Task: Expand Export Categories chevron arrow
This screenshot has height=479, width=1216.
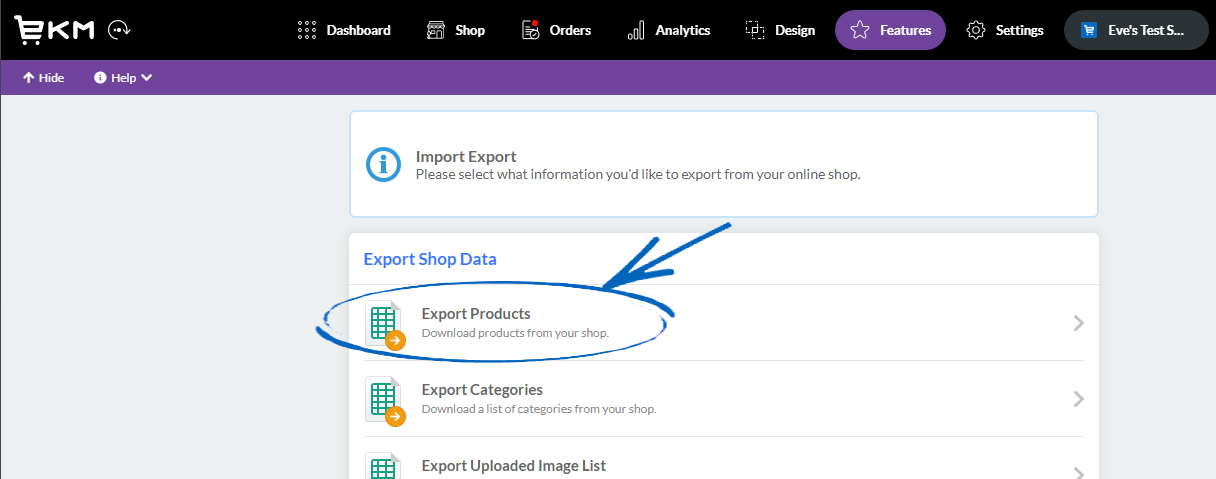Action: [1078, 399]
